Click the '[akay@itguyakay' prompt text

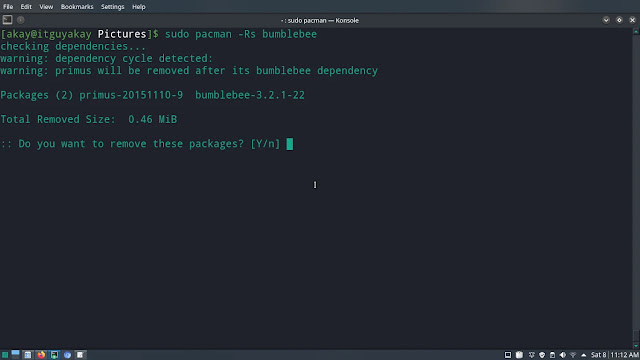[46, 34]
